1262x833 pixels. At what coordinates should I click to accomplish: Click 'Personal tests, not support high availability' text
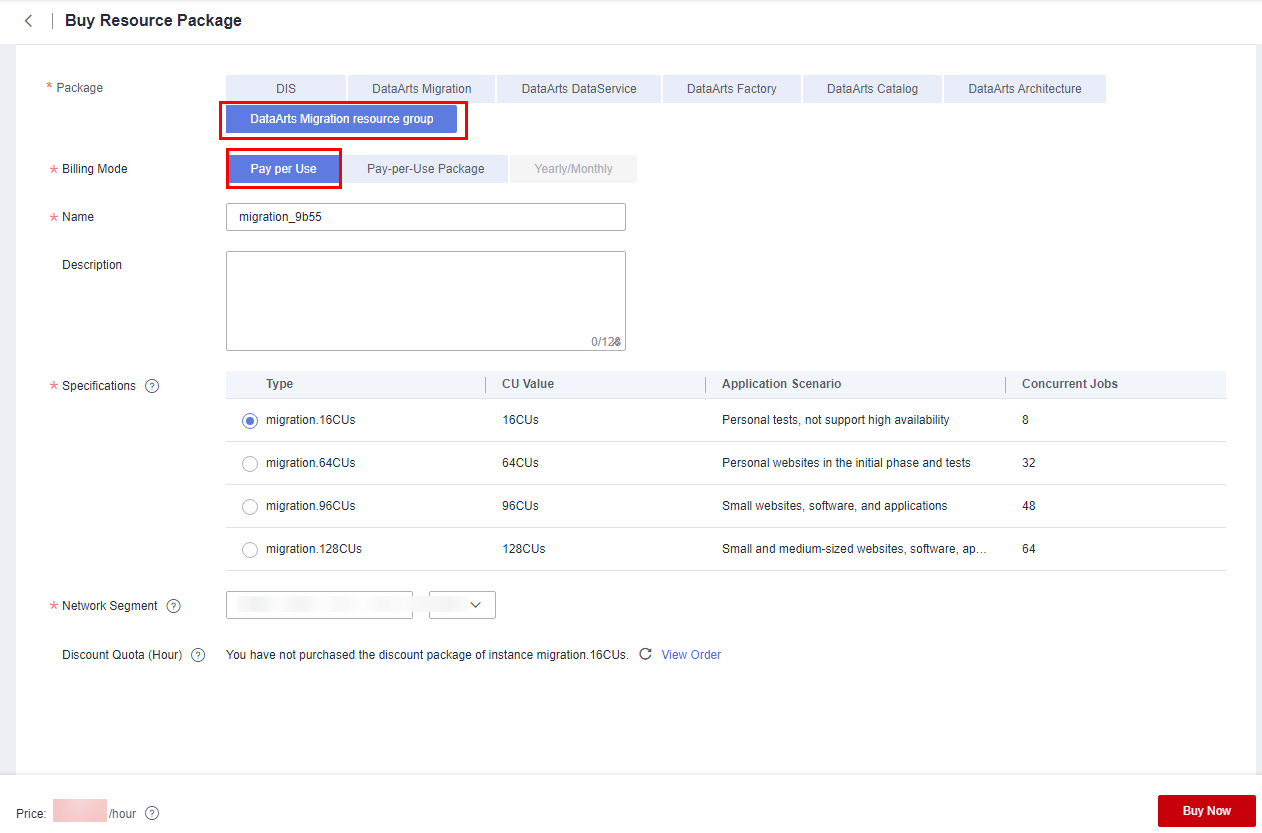point(836,420)
